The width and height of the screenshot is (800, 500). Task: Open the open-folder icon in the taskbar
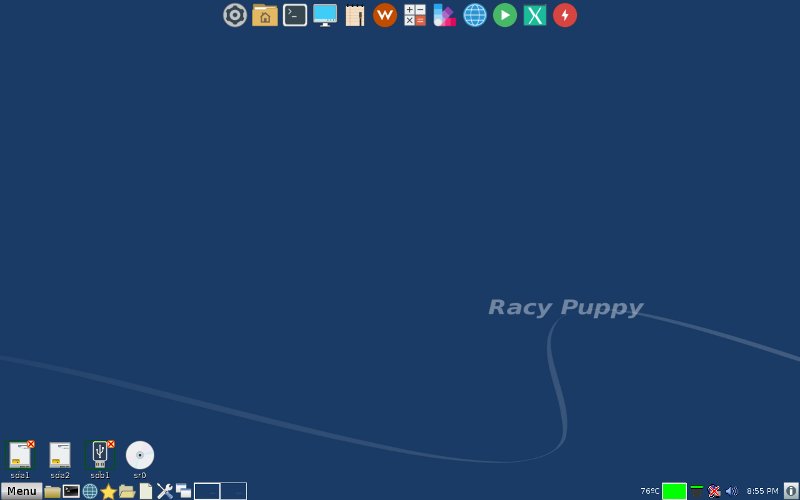pyautogui.click(x=127, y=491)
